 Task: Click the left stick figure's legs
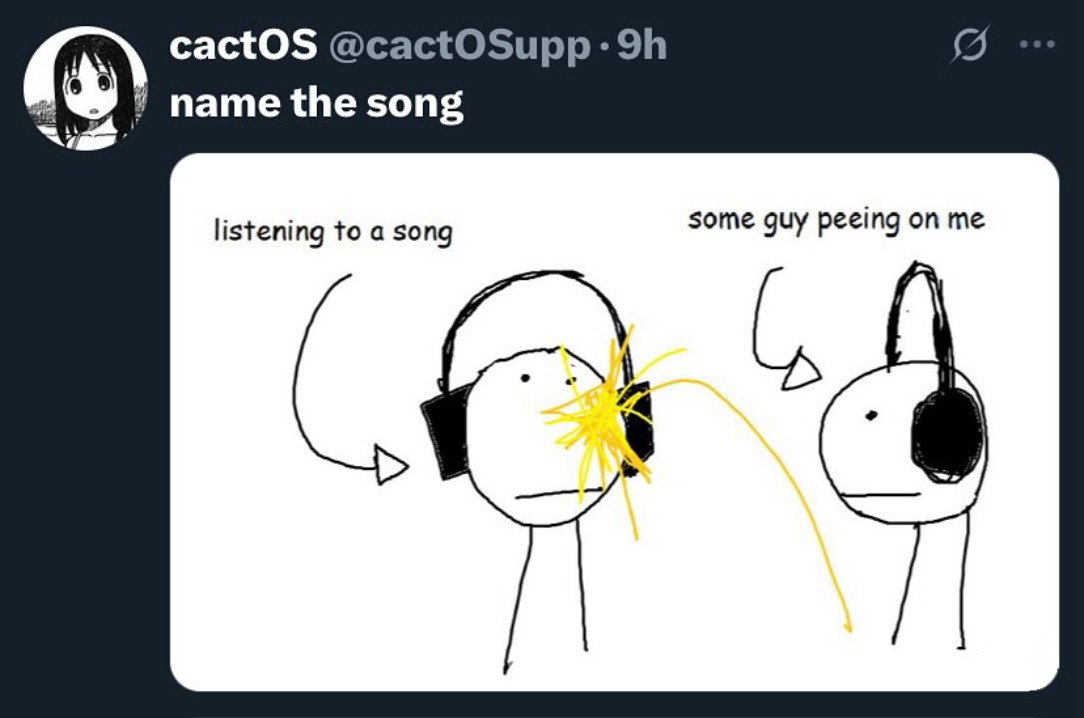(x=546, y=596)
